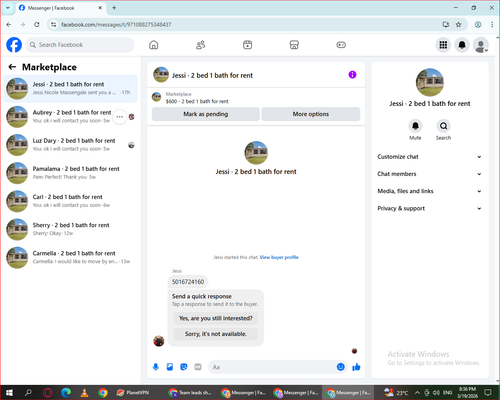Open the Facebook menu grid icon

[x=443, y=45]
